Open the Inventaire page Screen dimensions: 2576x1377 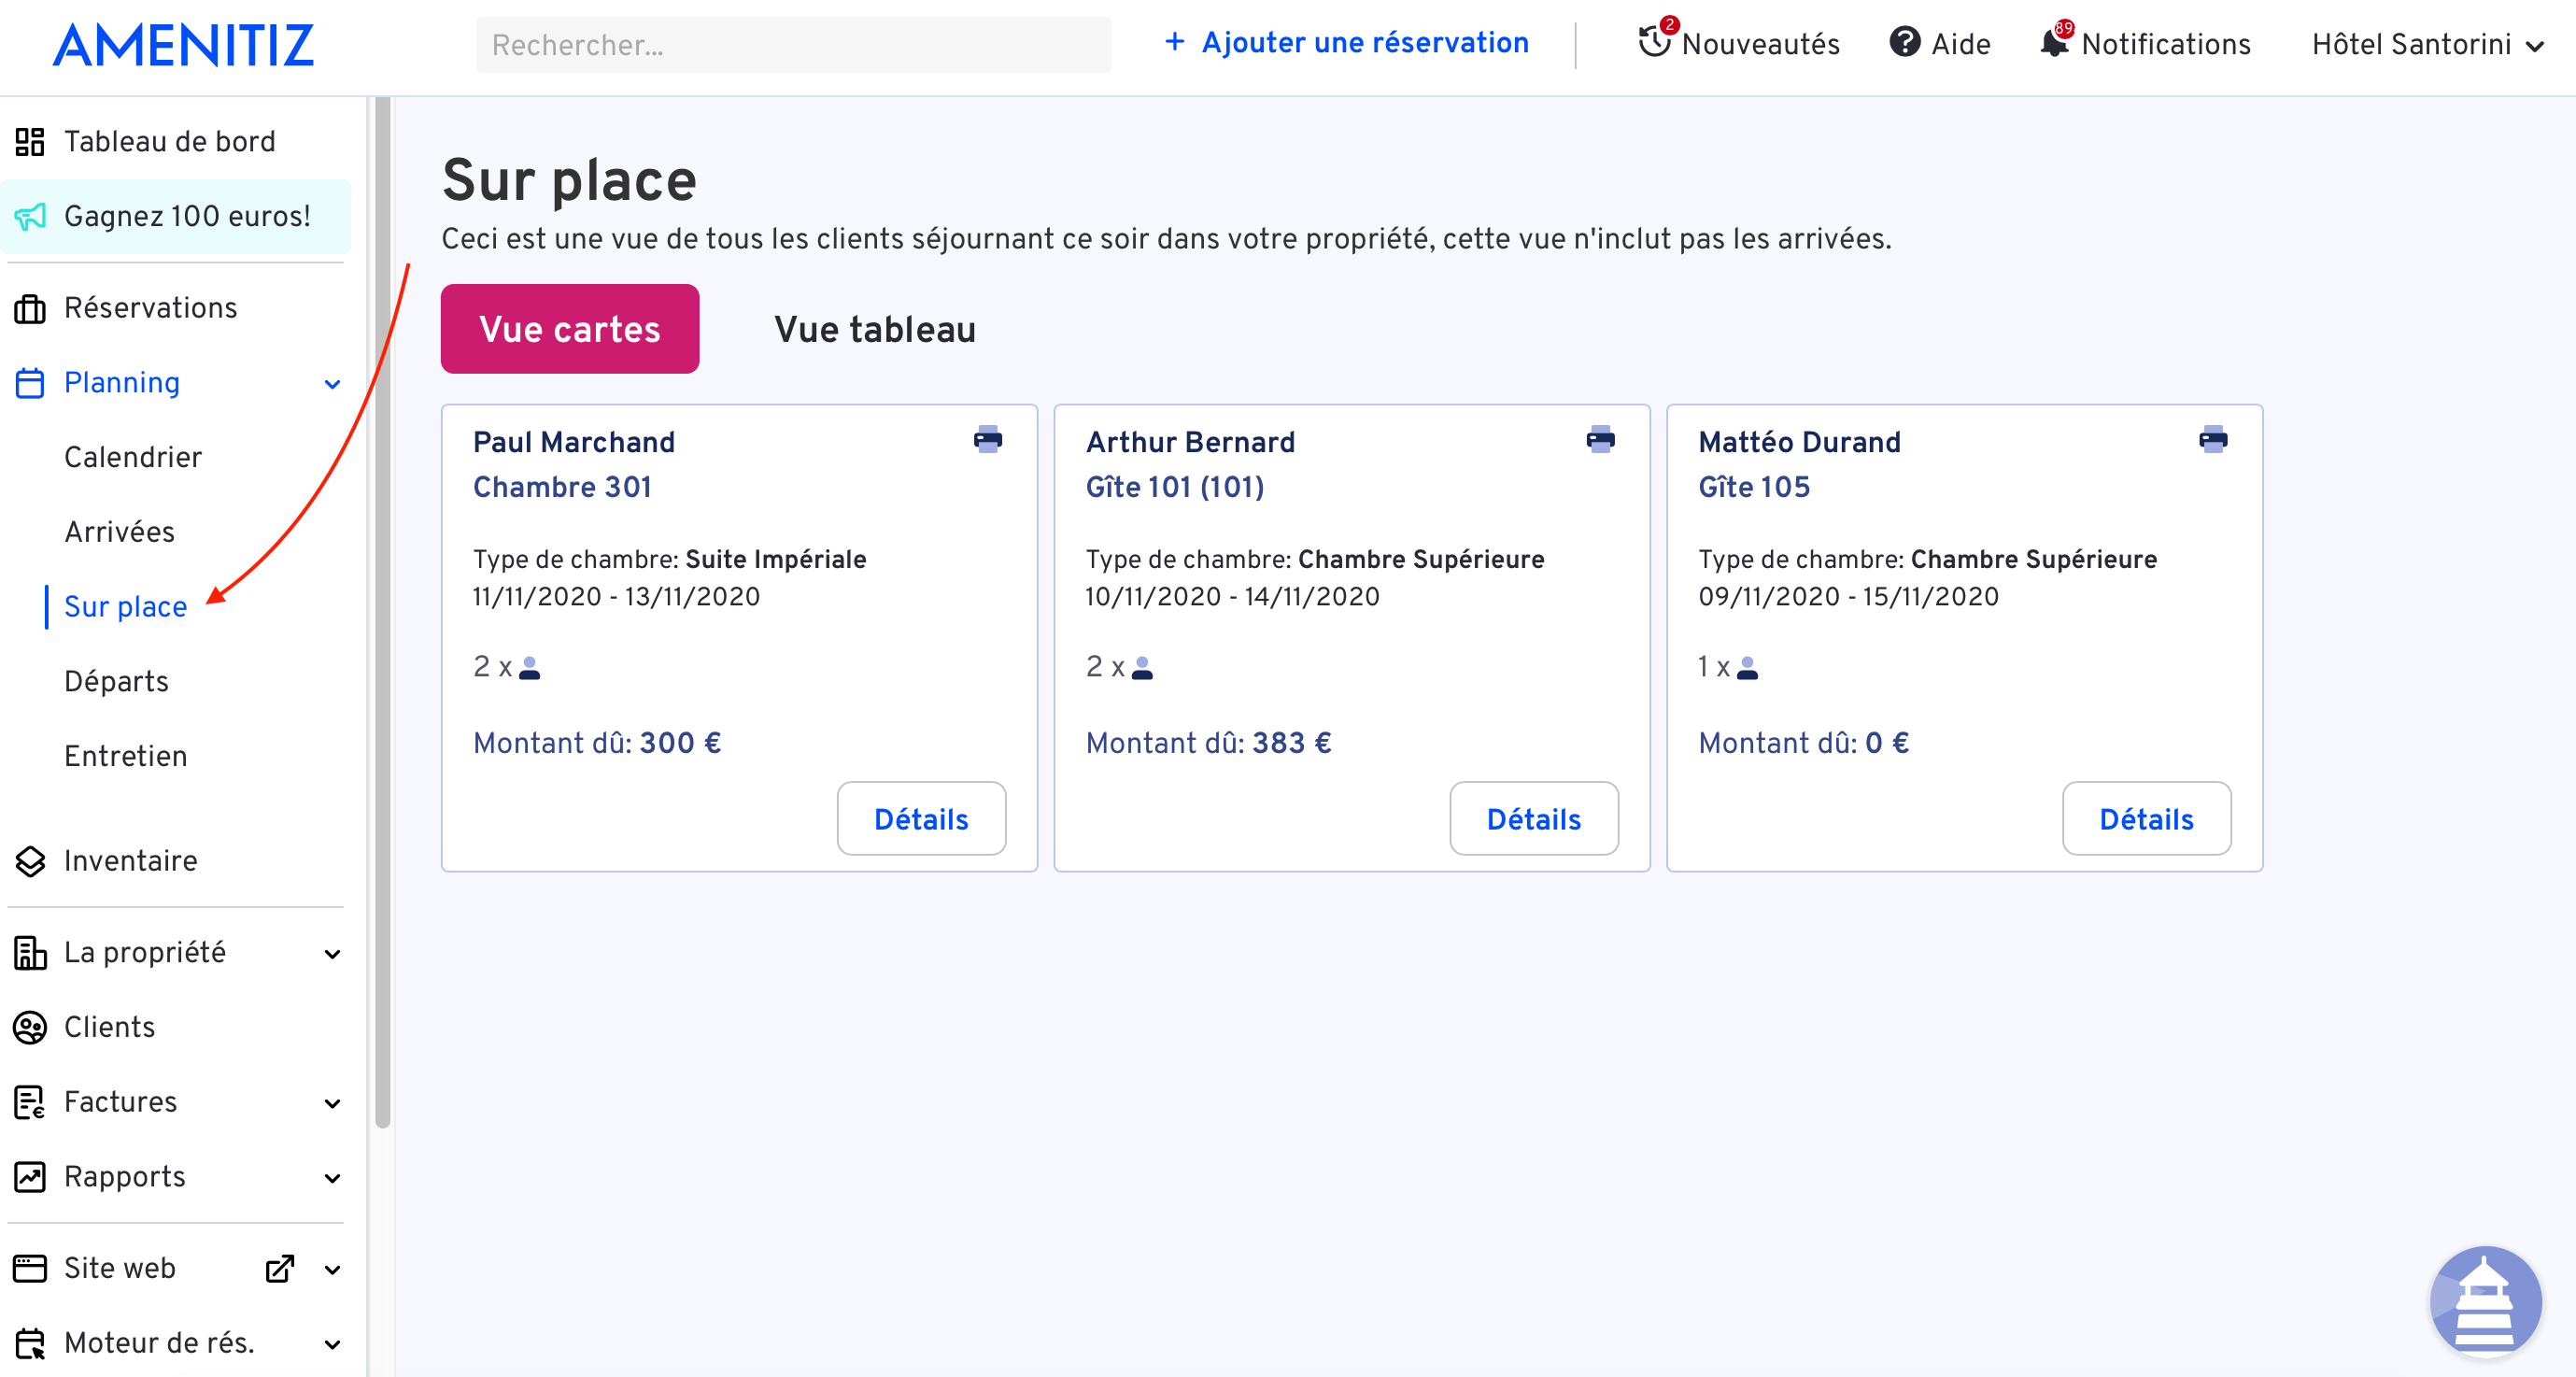click(x=131, y=860)
